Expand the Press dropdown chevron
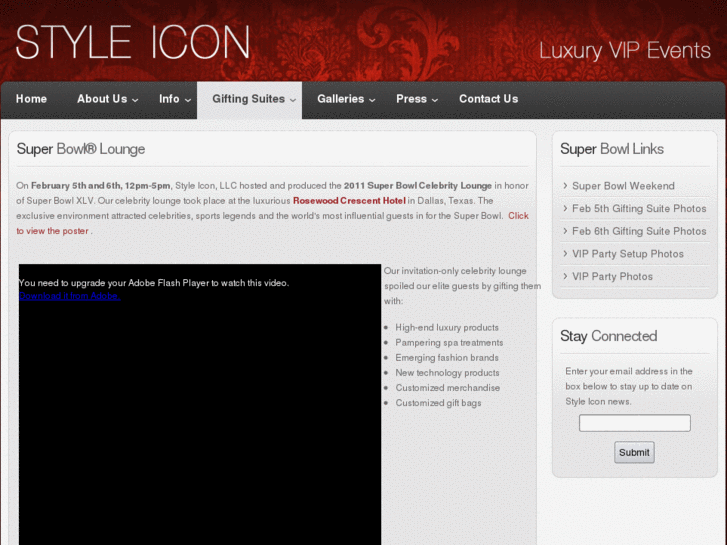Screen dimensions: 727x545 tap(435, 100)
